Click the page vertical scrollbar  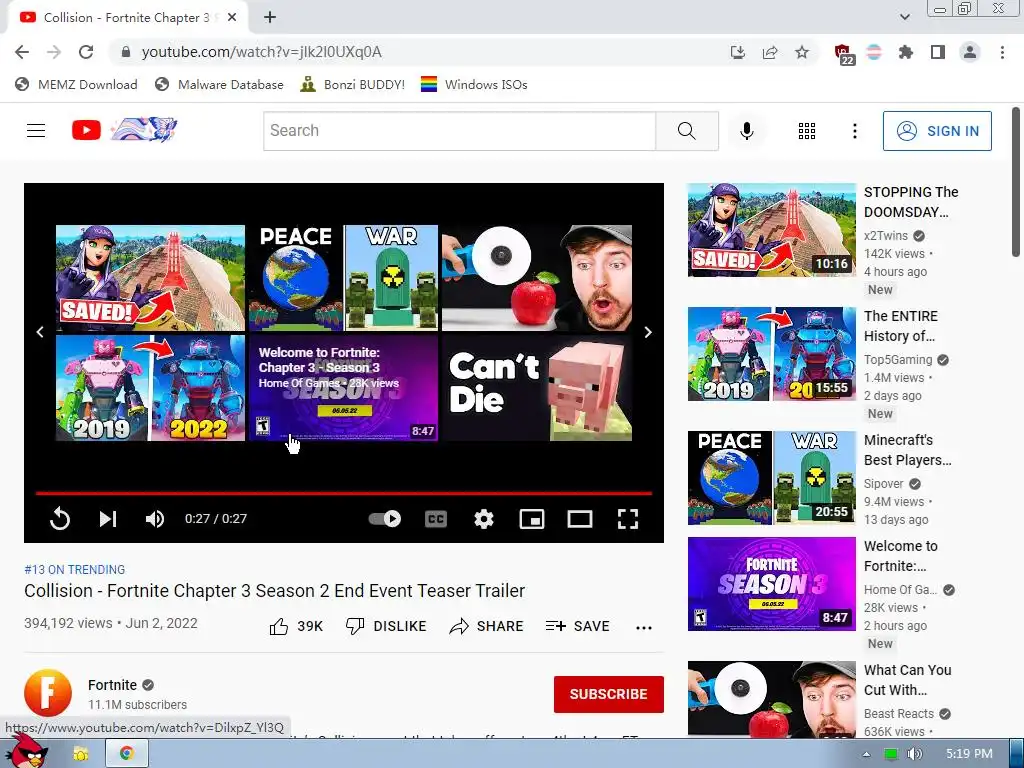point(1016,183)
